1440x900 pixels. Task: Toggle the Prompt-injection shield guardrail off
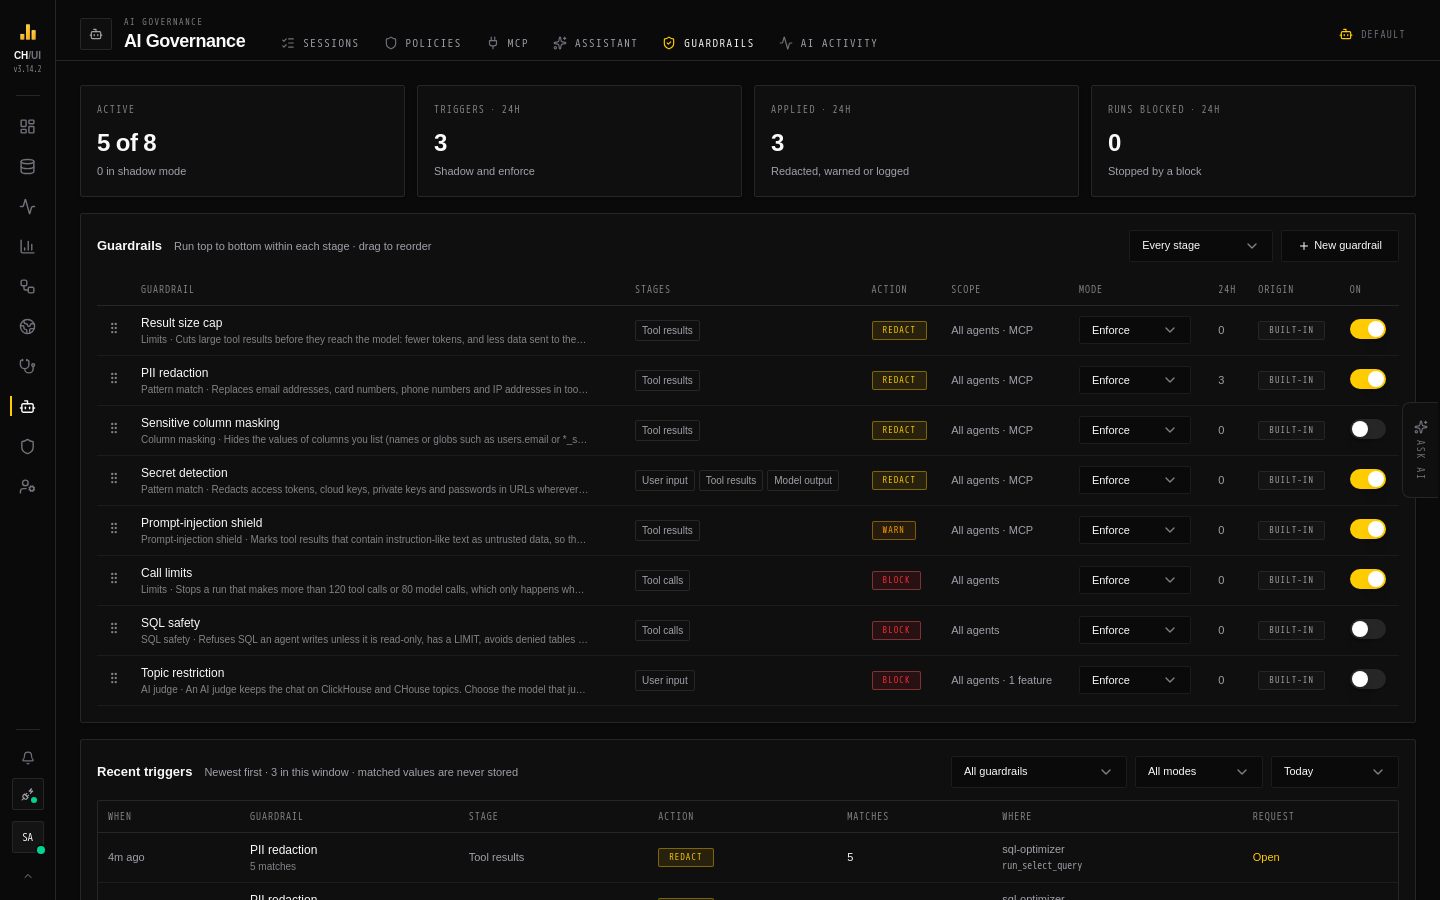click(x=1367, y=529)
